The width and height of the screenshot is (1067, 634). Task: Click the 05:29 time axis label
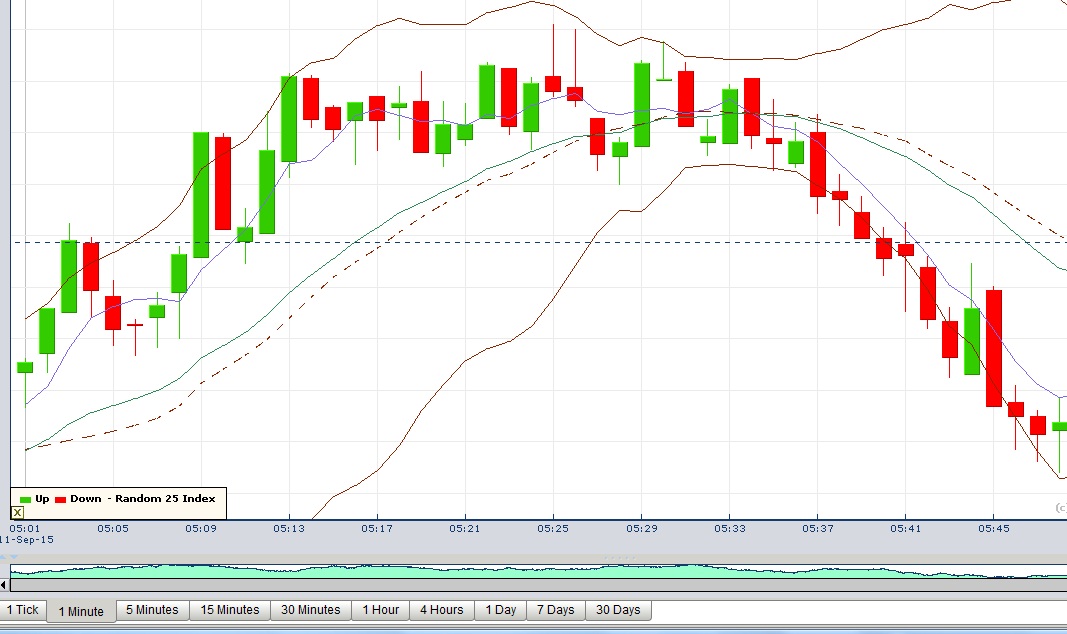point(642,528)
